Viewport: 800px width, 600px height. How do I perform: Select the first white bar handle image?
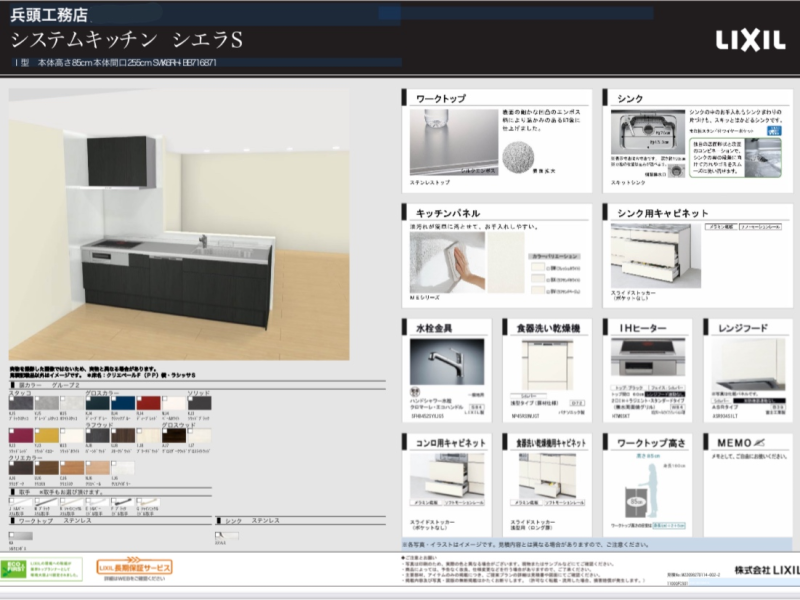20,503
